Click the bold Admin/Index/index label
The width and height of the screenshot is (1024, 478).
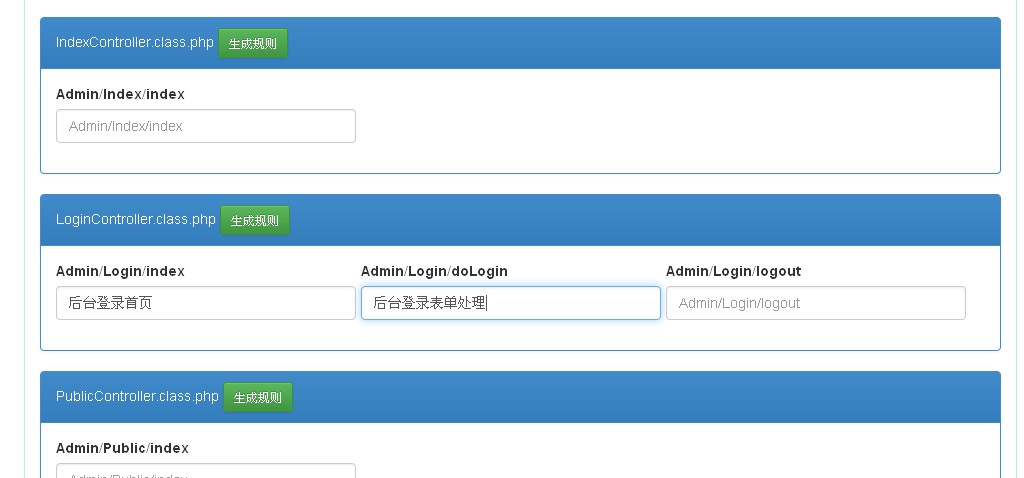pyautogui.click(x=120, y=94)
